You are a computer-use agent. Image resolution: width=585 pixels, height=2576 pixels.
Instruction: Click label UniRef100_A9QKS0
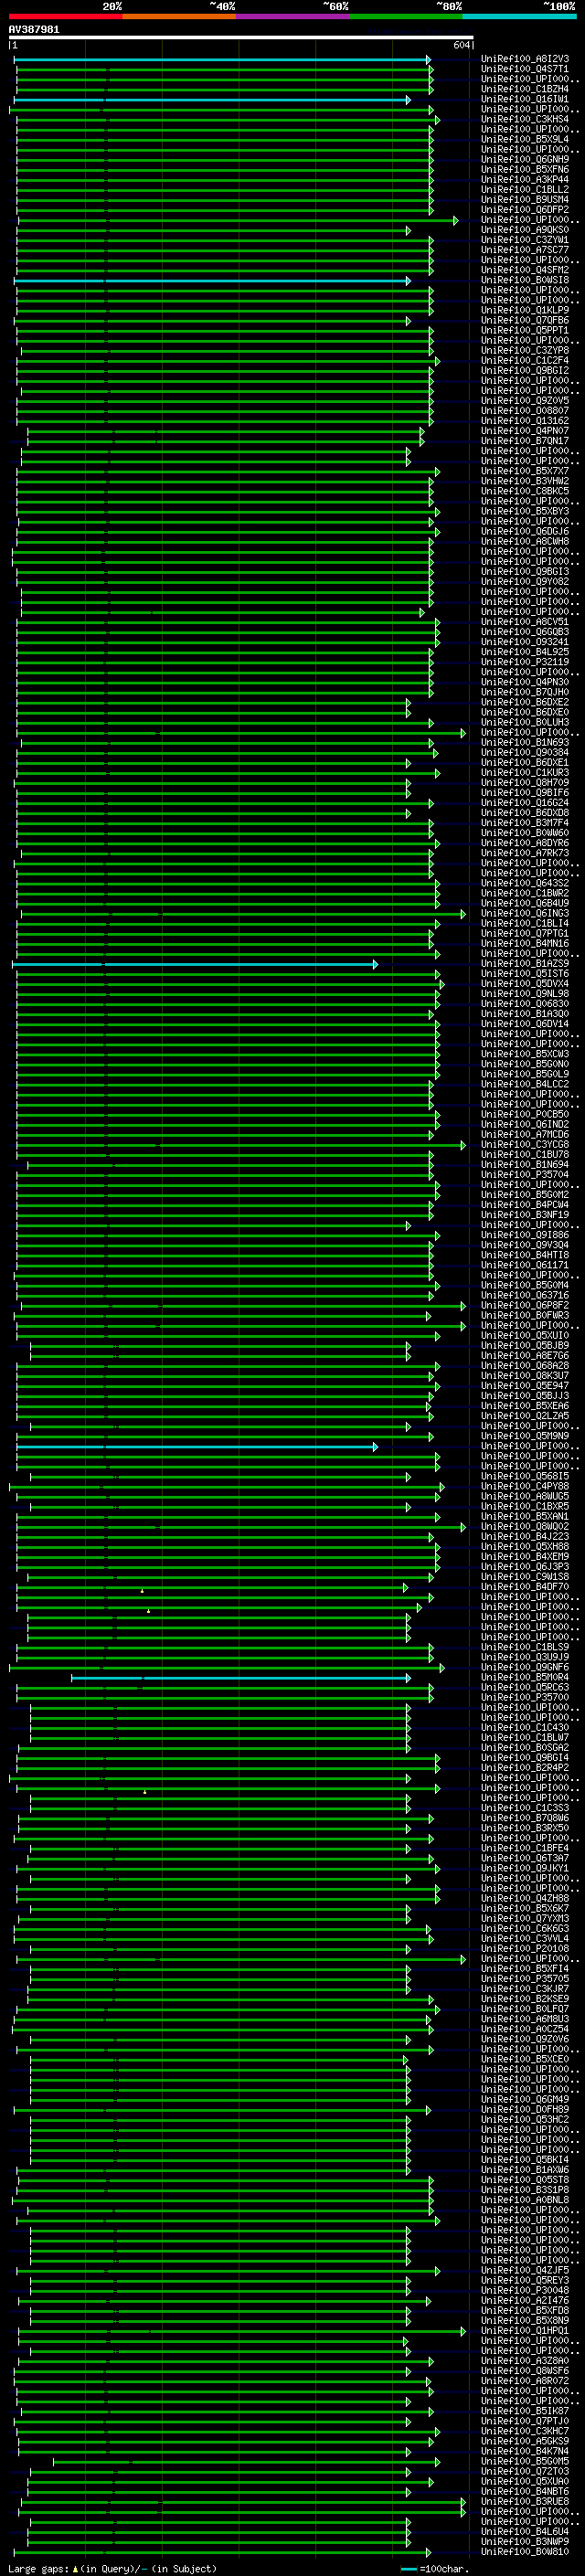(x=525, y=230)
